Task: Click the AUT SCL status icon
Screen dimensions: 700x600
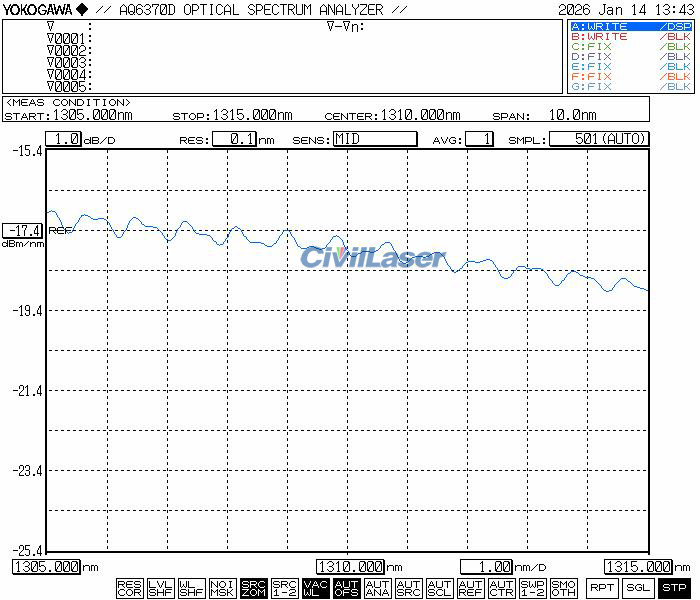Action: 439,588
